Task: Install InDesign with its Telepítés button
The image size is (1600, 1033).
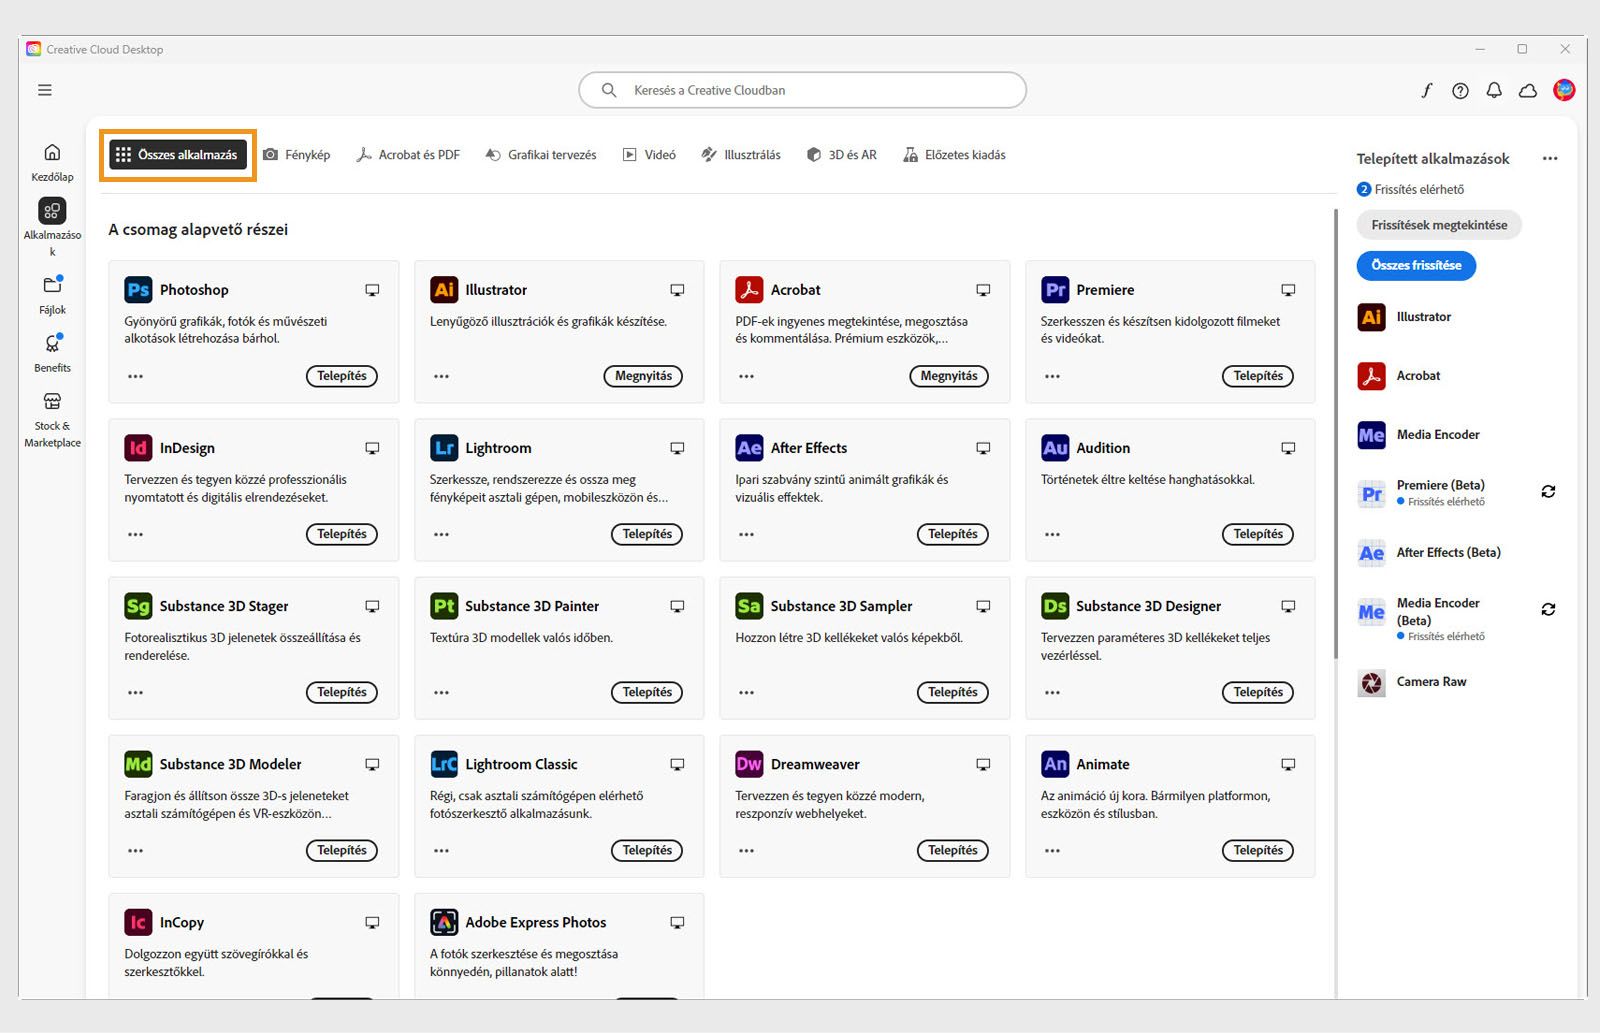Action: (x=342, y=534)
